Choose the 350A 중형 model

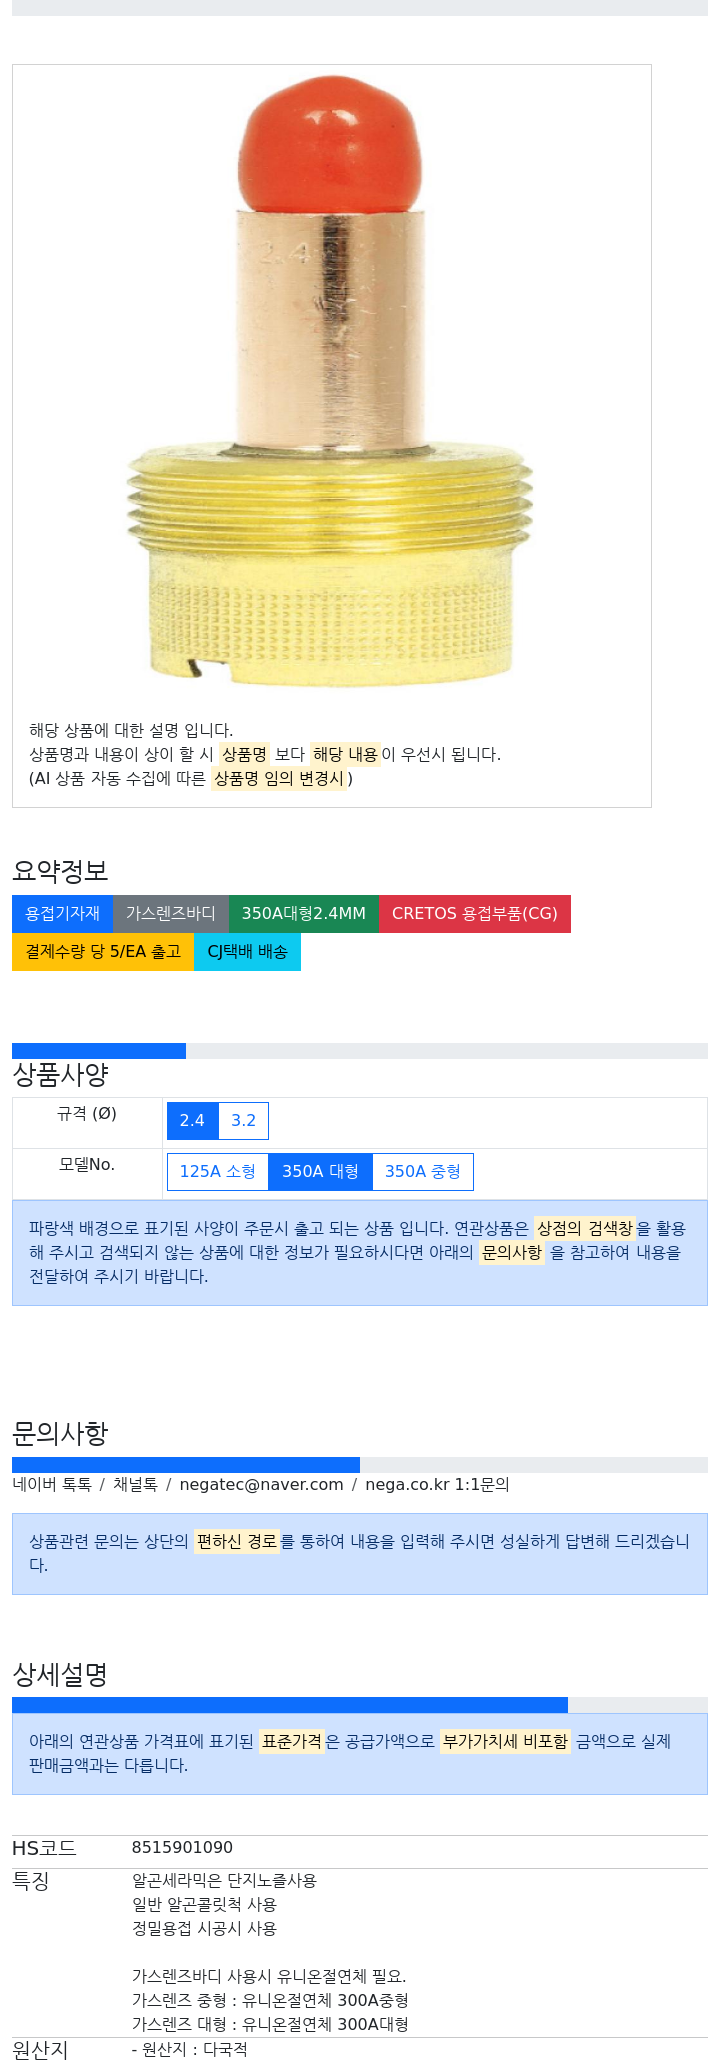click(x=422, y=1172)
